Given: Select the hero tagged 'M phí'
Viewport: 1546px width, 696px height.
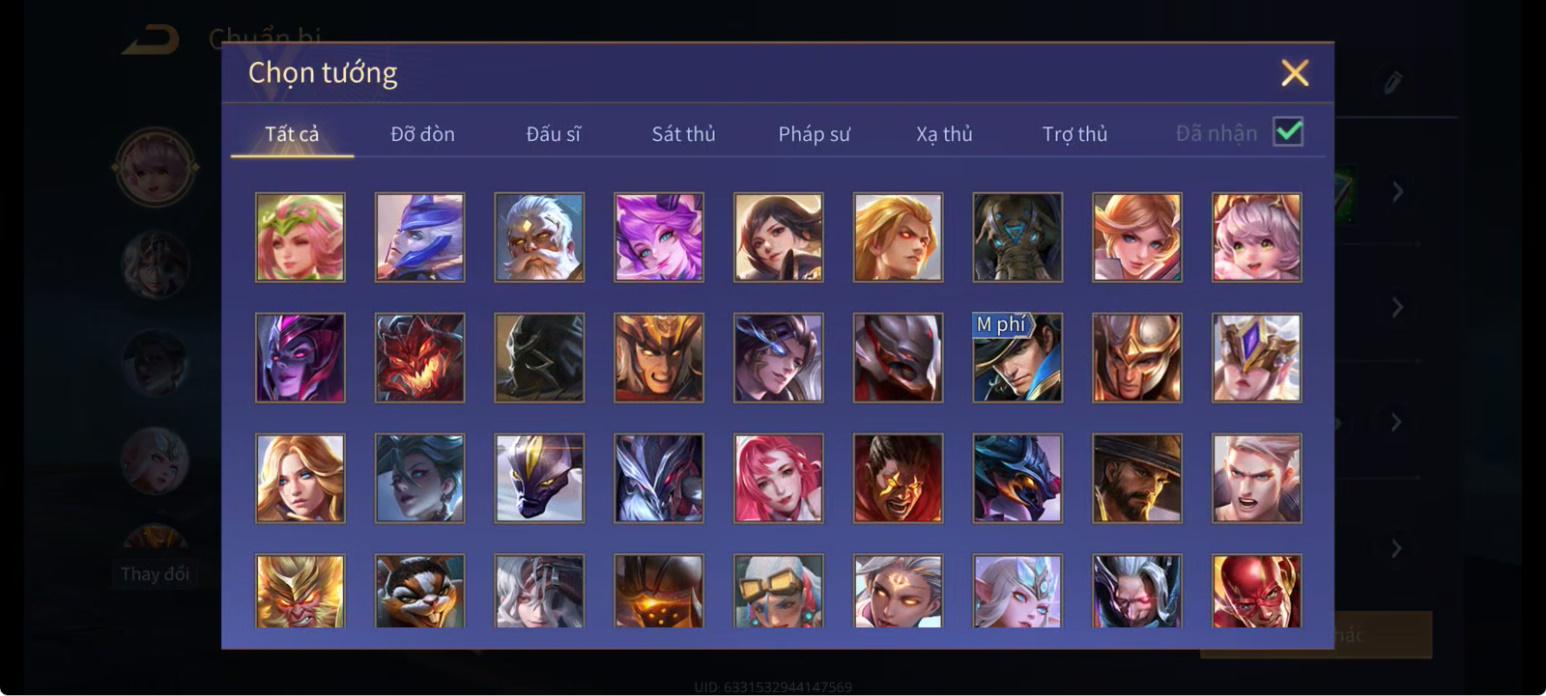Looking at the screenshot, I should [x=1017, y=357].
